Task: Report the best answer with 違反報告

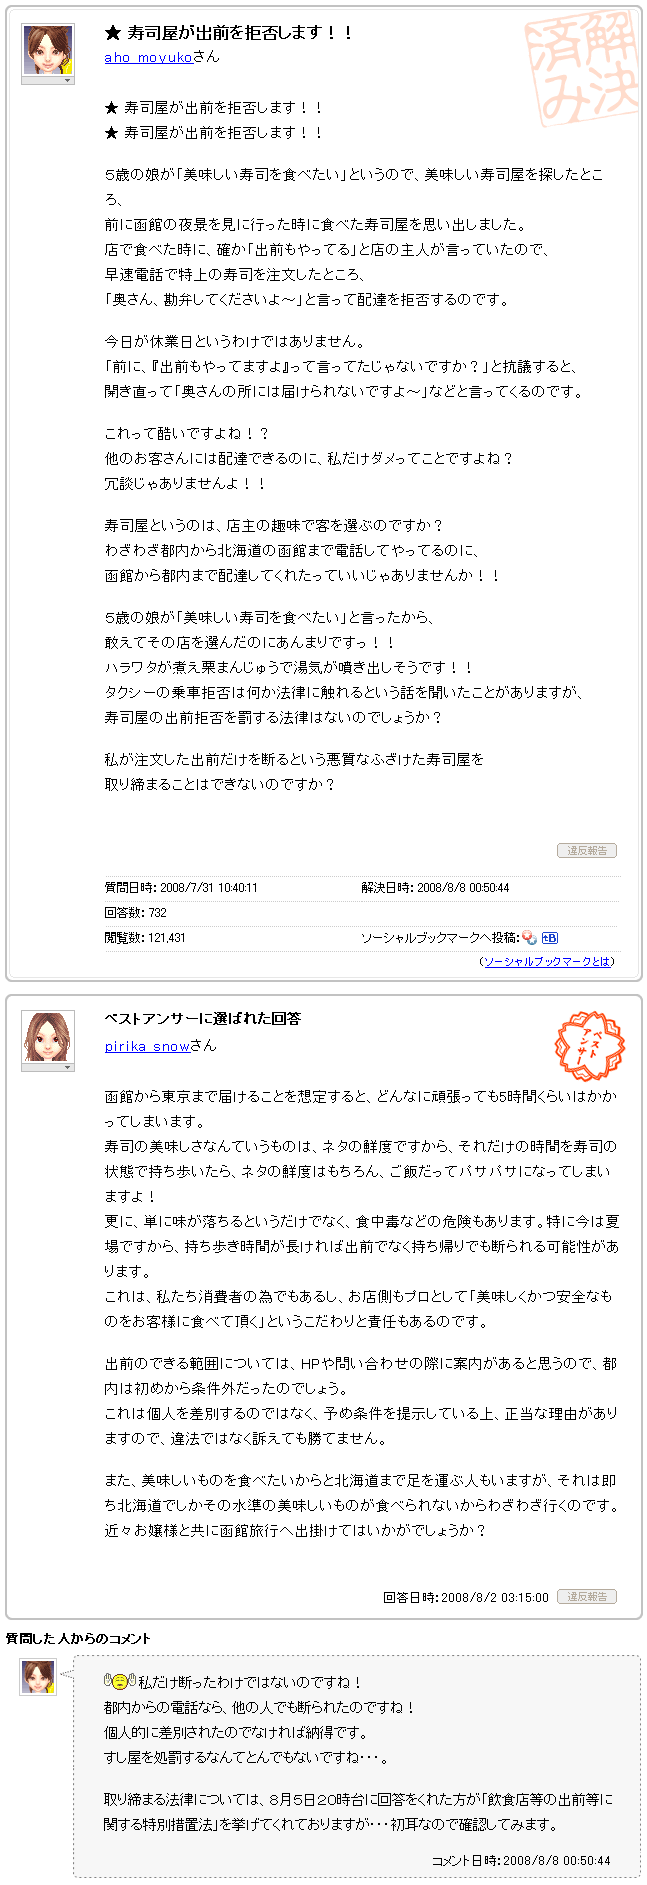Action: click(x=587, y=1596)
